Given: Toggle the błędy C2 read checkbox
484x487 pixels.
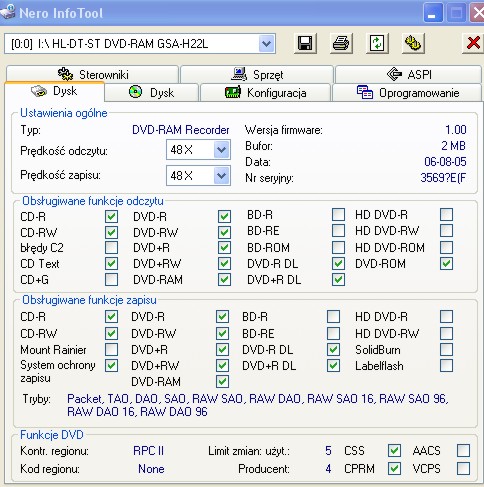Looking at the screenshot, I should pyautogui.click(x=111, y=248).
